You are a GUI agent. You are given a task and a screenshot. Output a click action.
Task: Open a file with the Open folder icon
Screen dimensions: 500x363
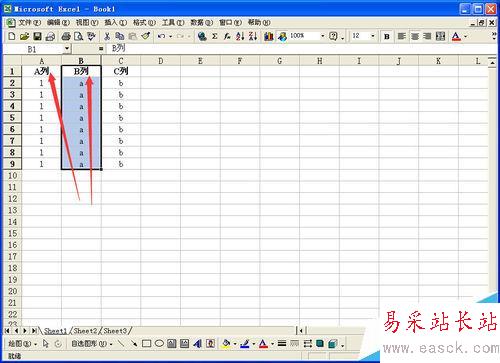tap(24, 36)
